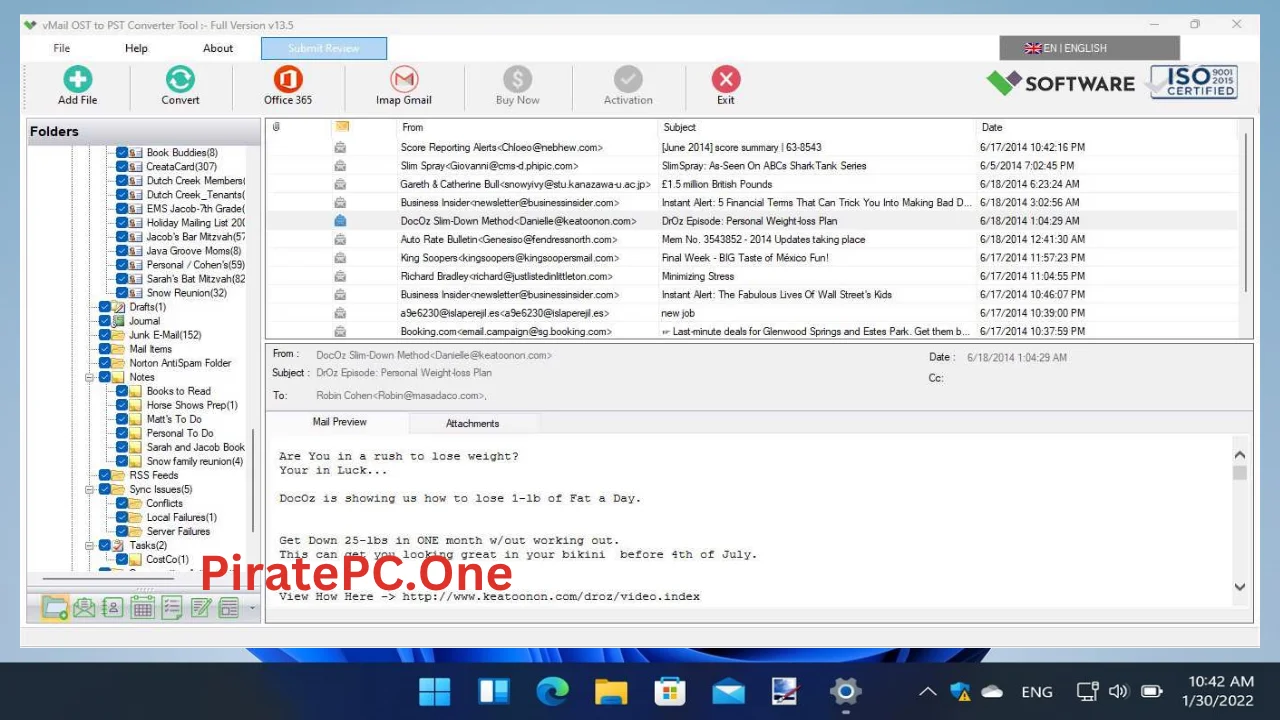Open Settings gear on taskbar

click(x=846, y=691)
